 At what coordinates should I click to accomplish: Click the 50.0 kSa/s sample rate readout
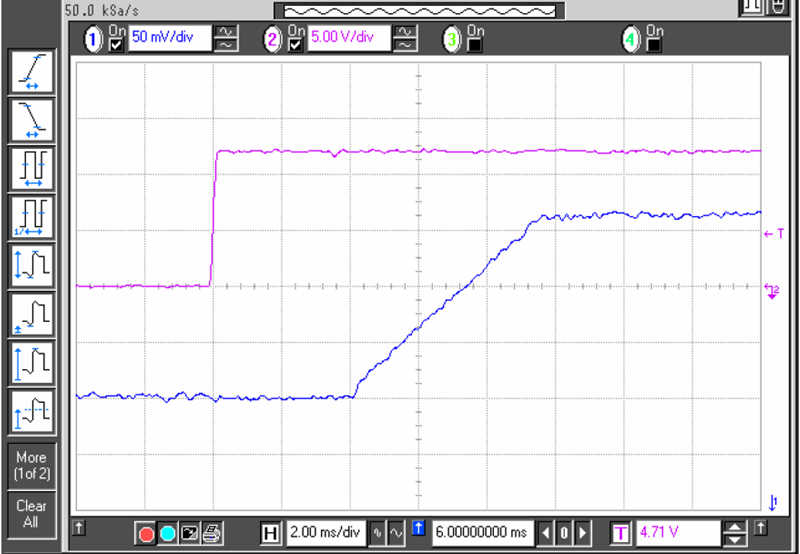coord(102,10)
